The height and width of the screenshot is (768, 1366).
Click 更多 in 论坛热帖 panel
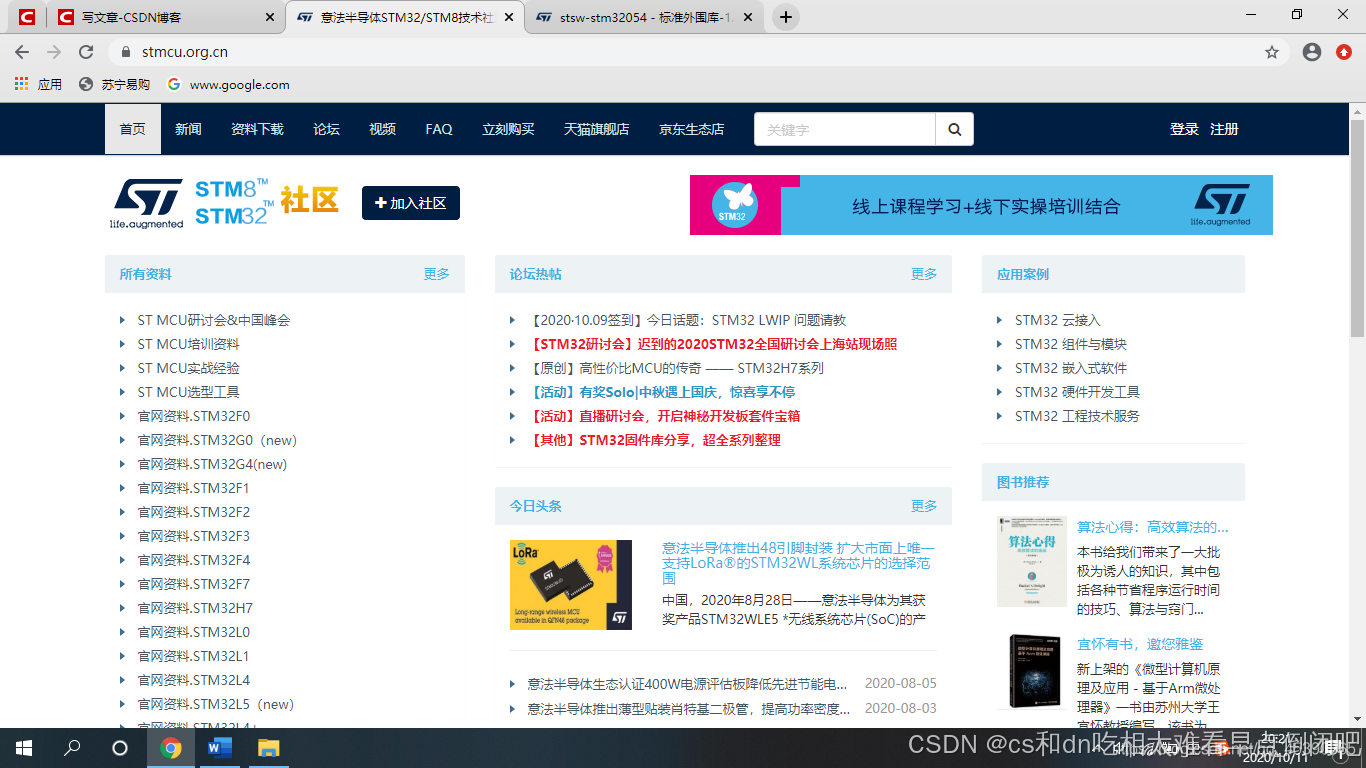pos(924,274)
